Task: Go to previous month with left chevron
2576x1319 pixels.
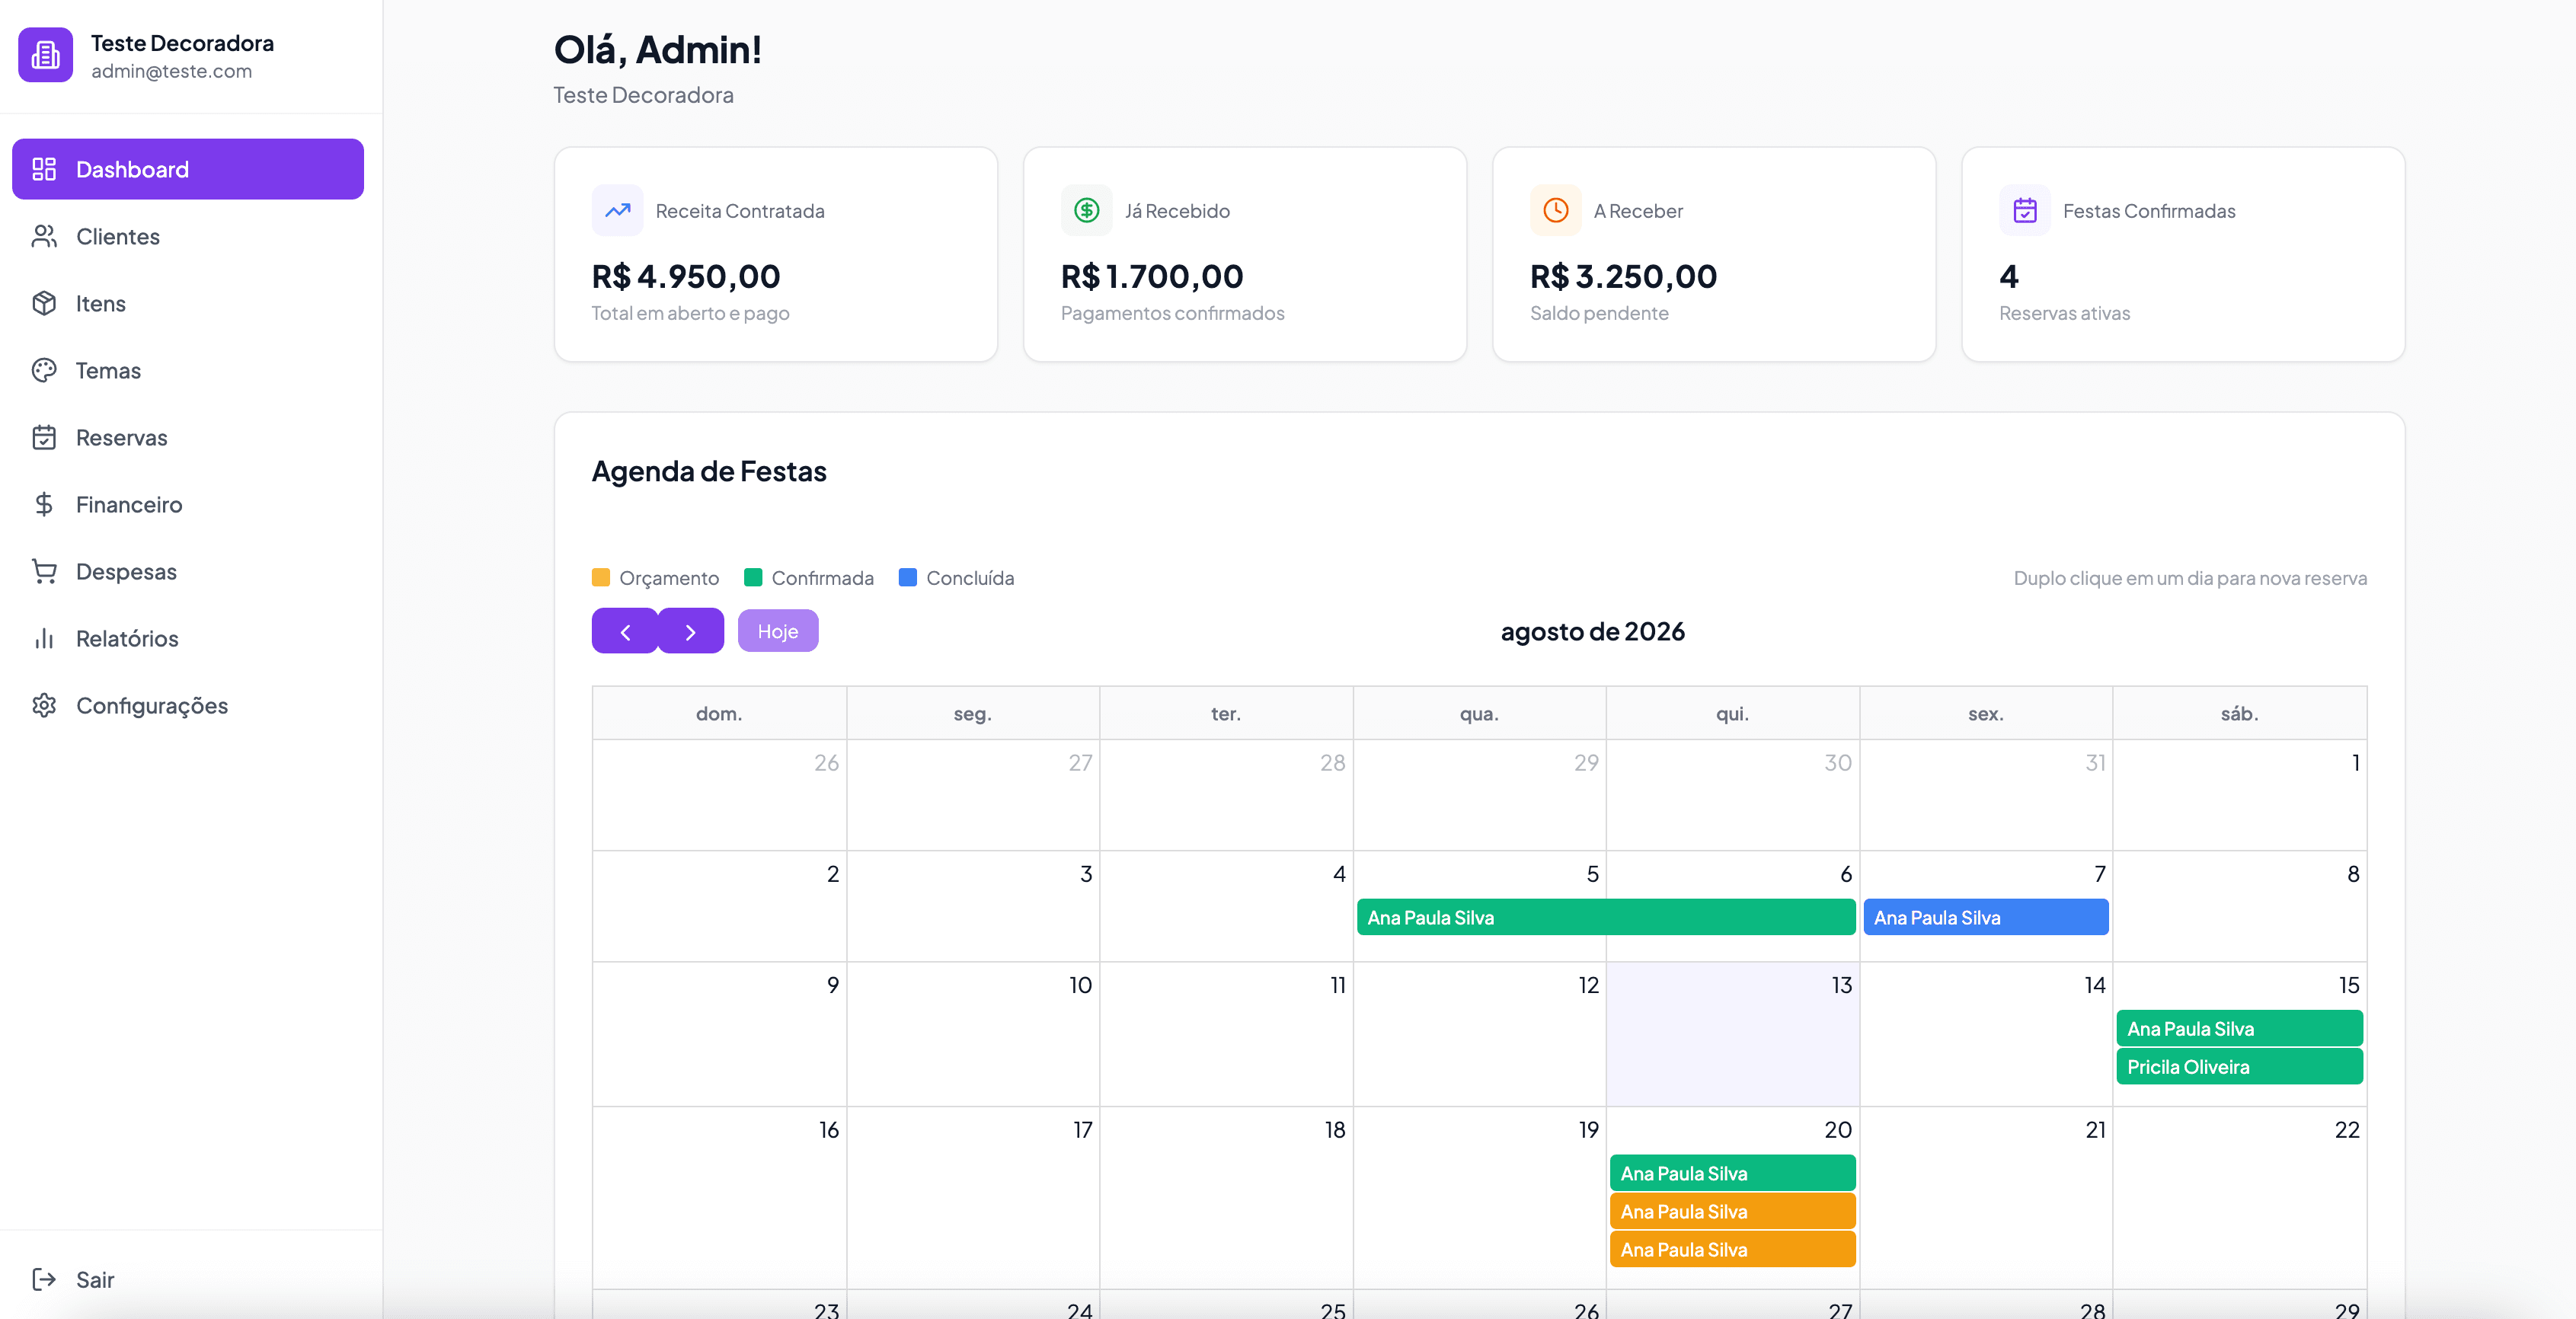Action: coord(625,631)
